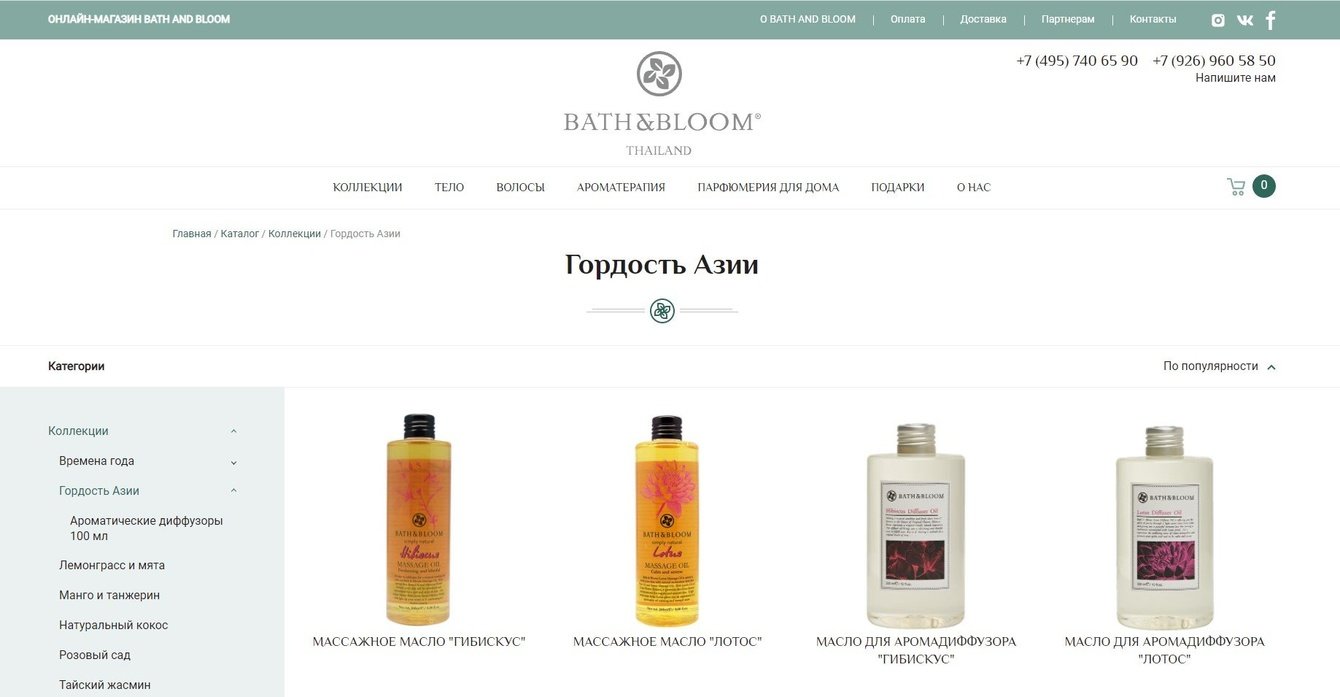Open the shopping cart icon

pyautogui.click(x=1236, y=187)
